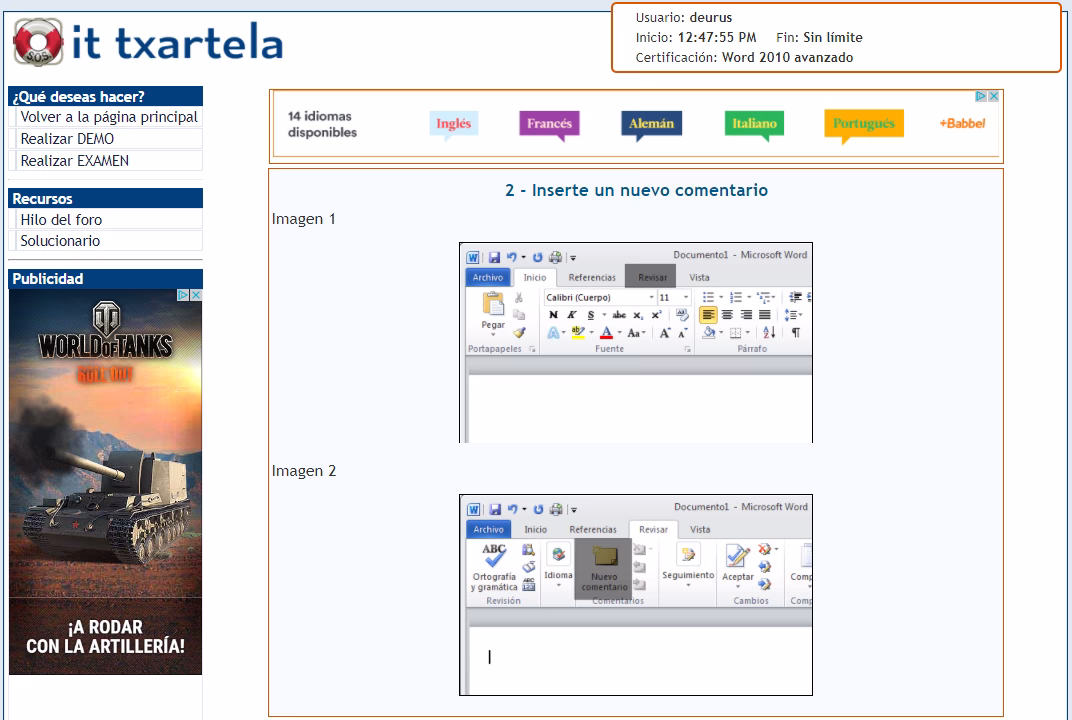Click the pilcrow show-marks icon in Imagen 1
Viewport: 1072px width, 720px height.
[x=795, y=333]
